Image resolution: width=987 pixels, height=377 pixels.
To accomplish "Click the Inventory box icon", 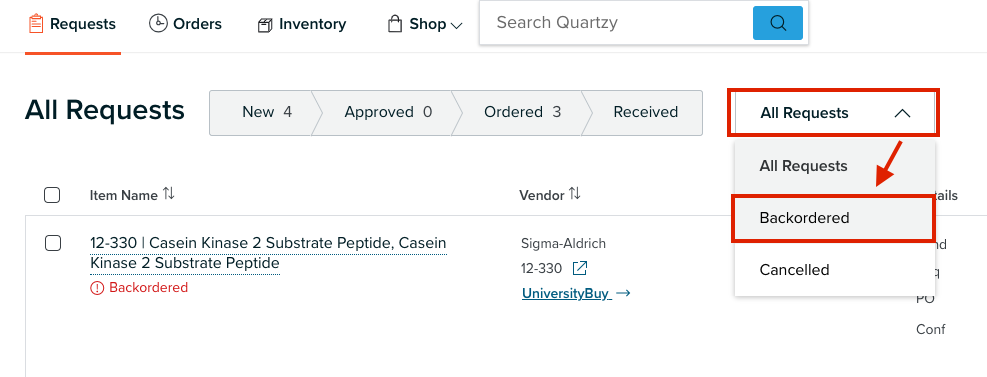I will pos(264,25).
